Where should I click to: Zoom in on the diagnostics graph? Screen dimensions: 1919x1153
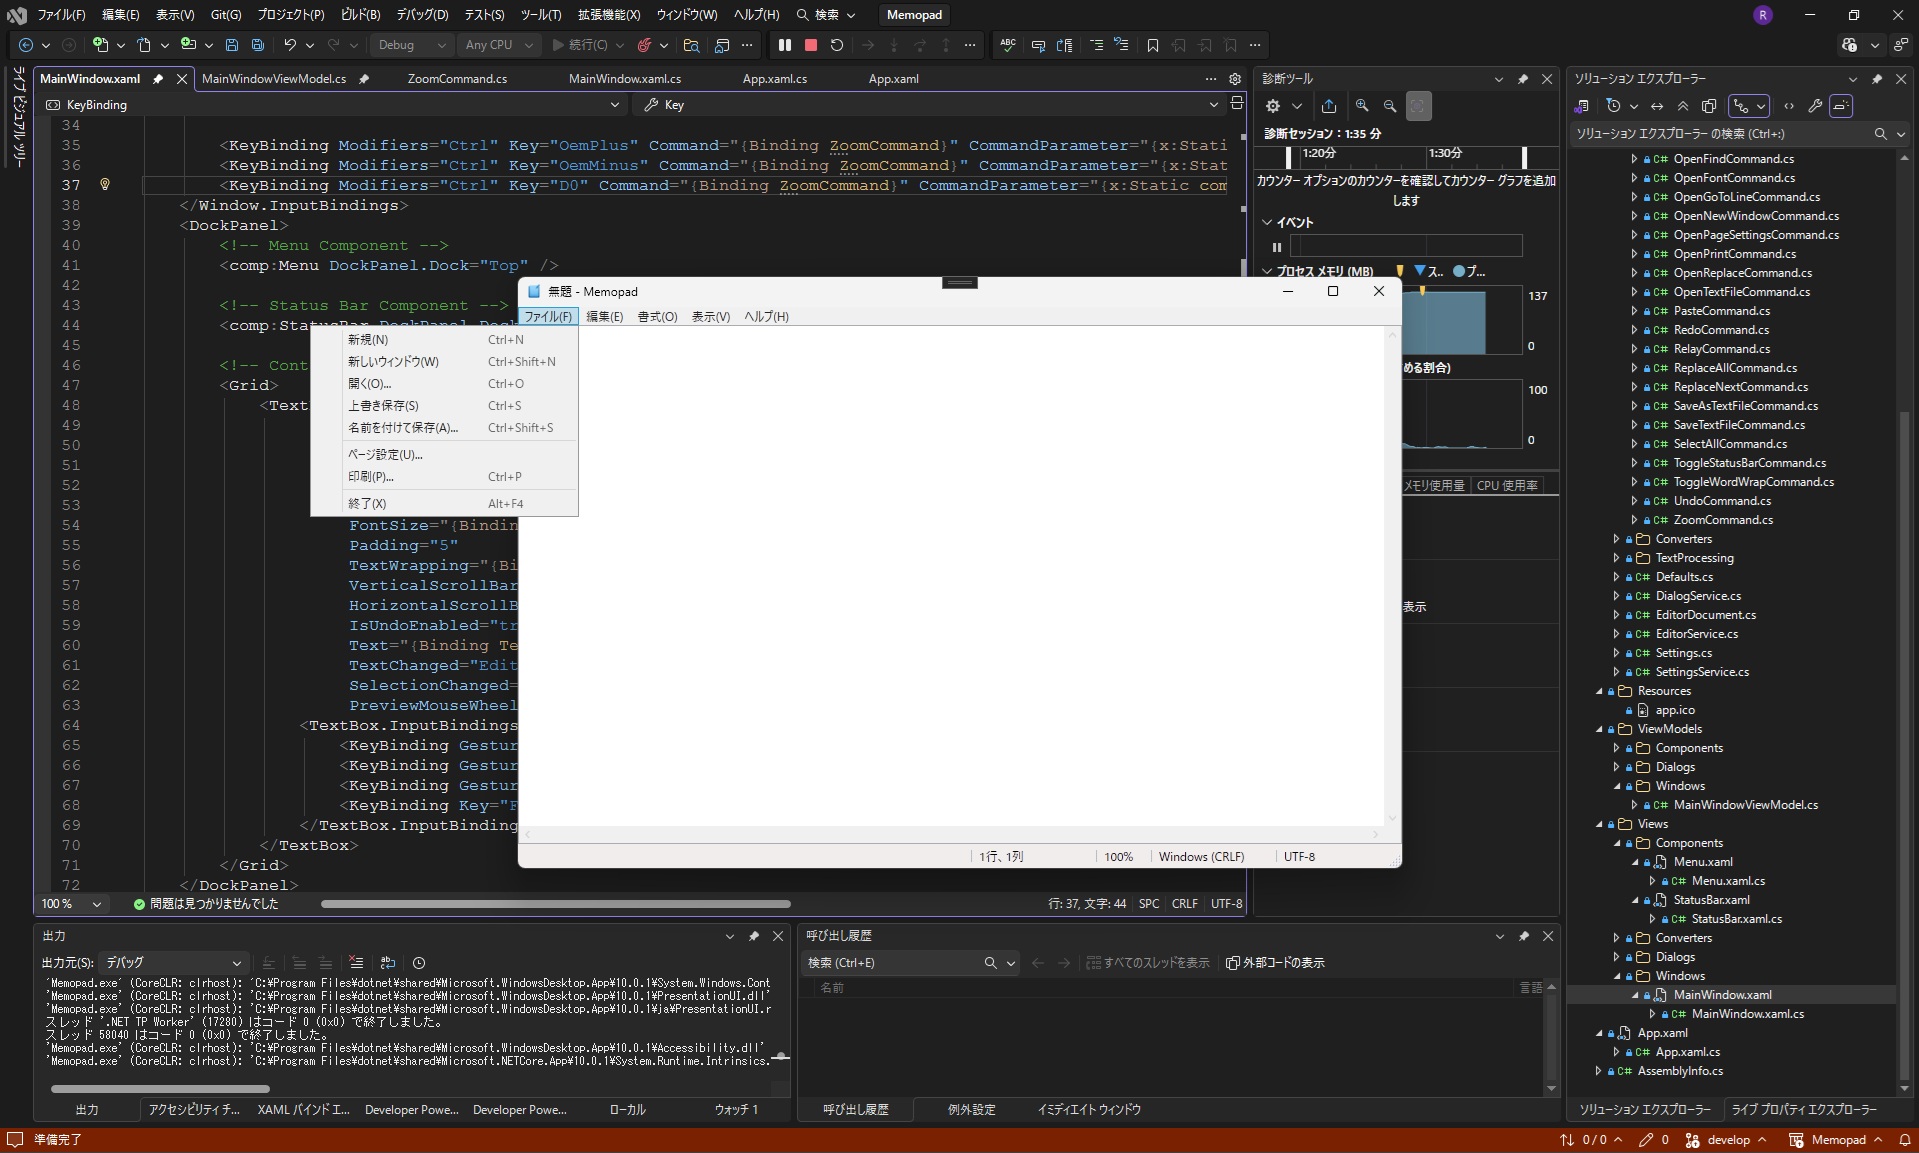tap(1362, 106)
